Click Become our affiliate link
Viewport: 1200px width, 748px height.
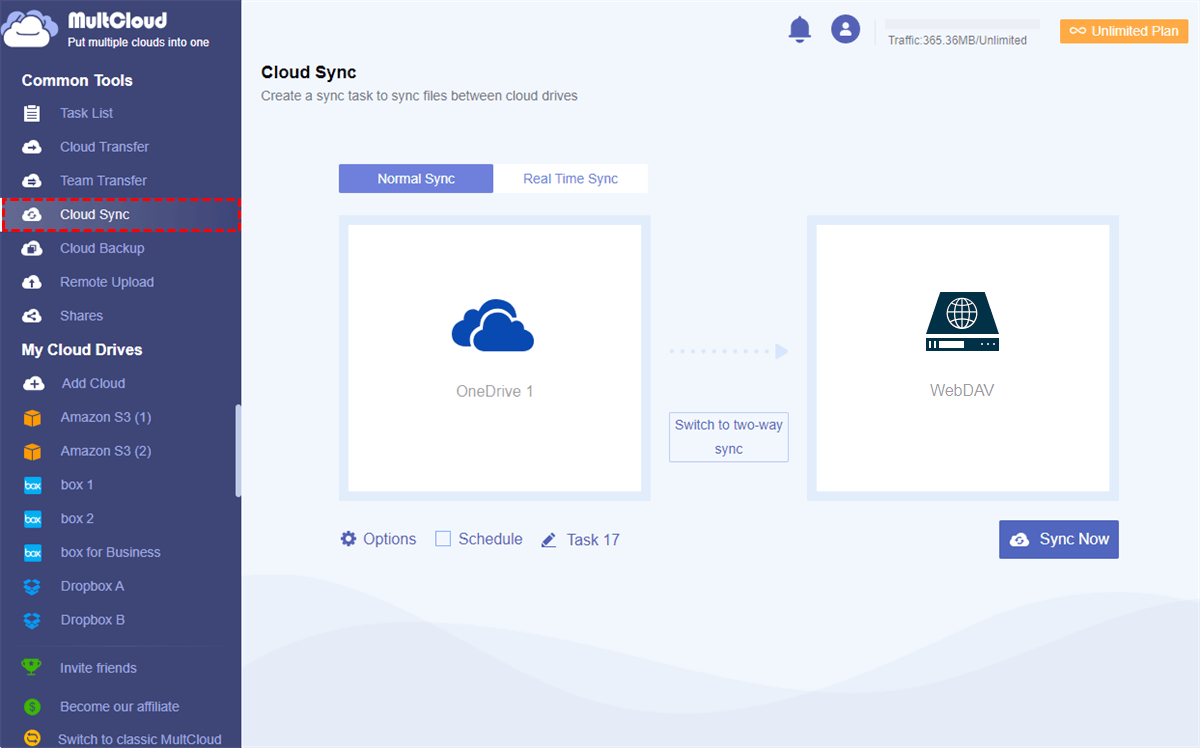tap(120, 707)
